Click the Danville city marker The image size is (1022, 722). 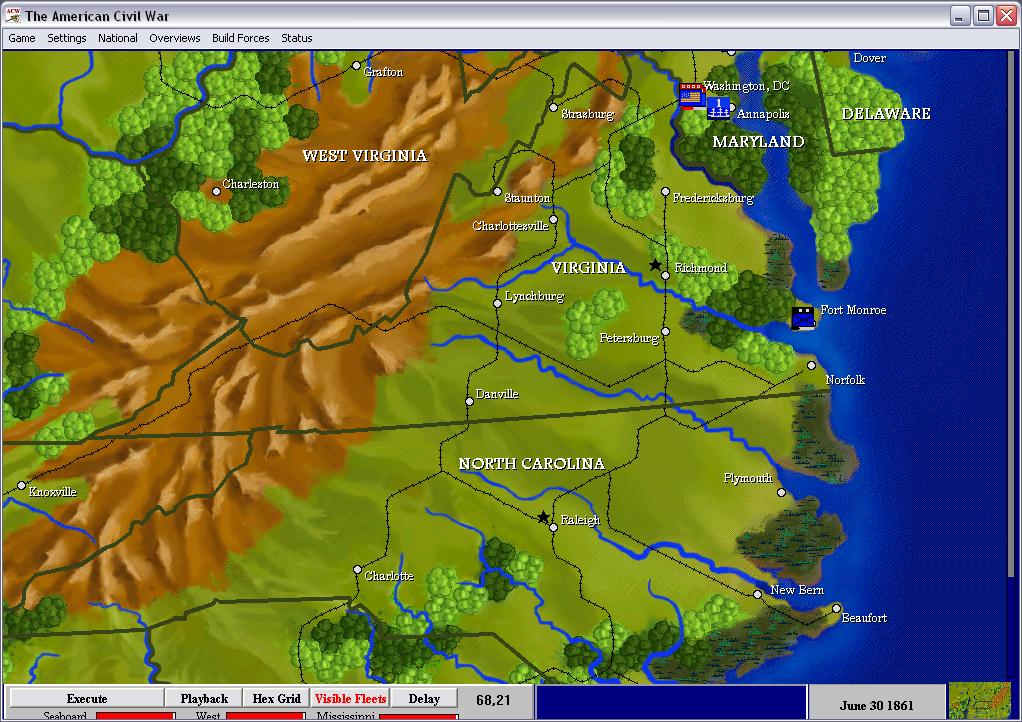(469, 401)
